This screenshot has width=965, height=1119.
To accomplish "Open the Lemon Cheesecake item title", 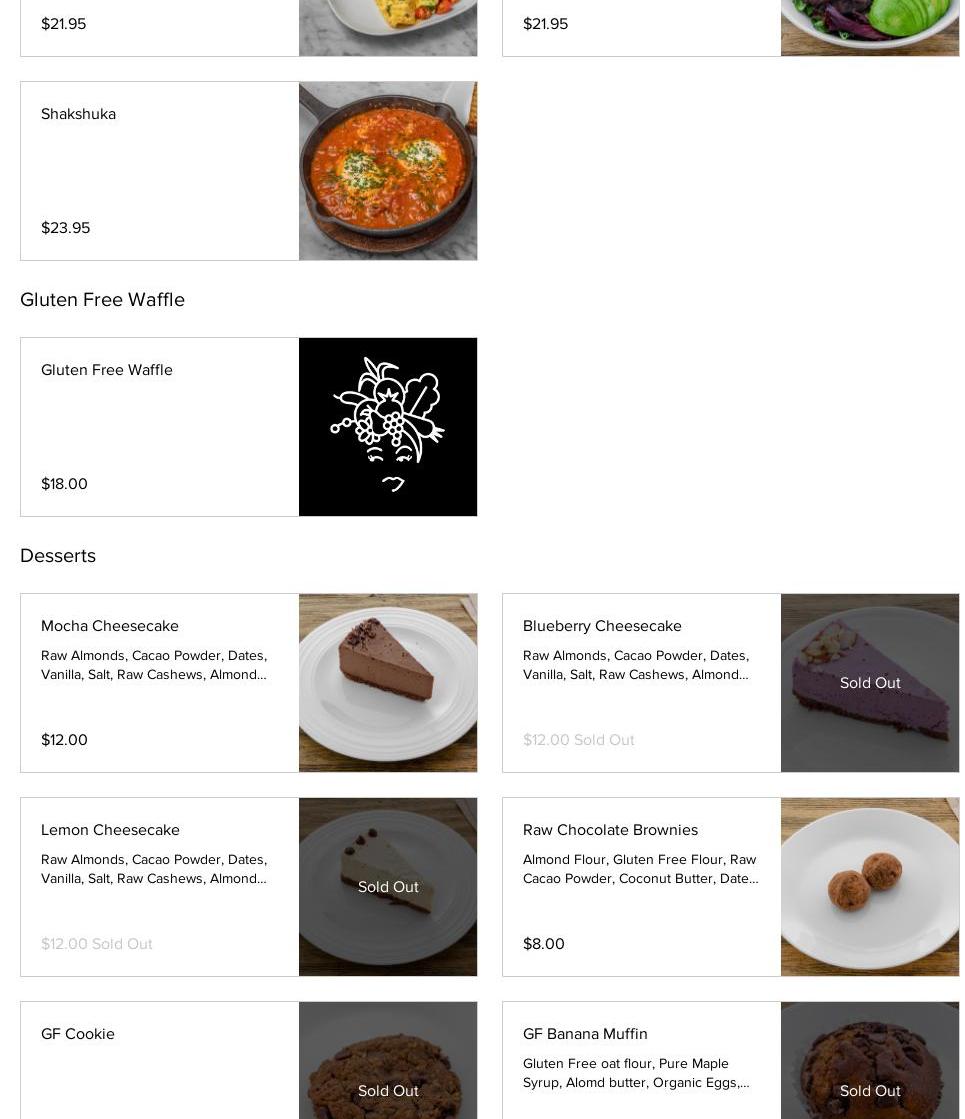I will pyautogui.click(x=110, y=830).
